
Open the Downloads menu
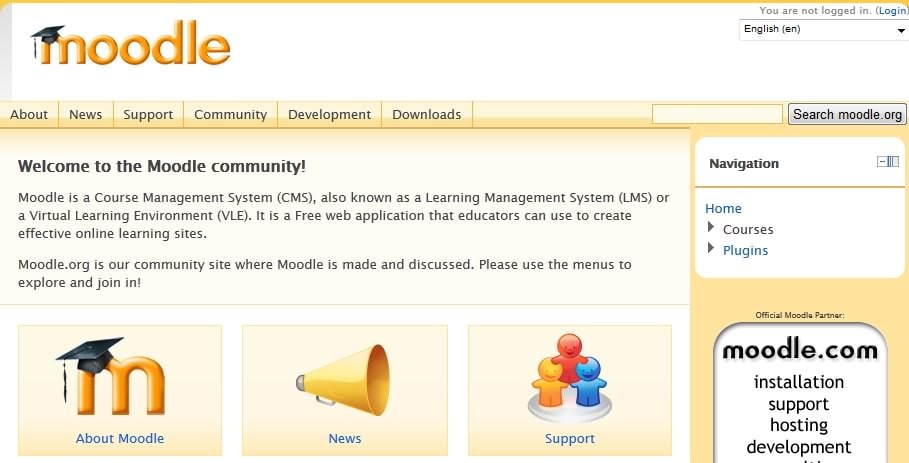click(427, 115)
